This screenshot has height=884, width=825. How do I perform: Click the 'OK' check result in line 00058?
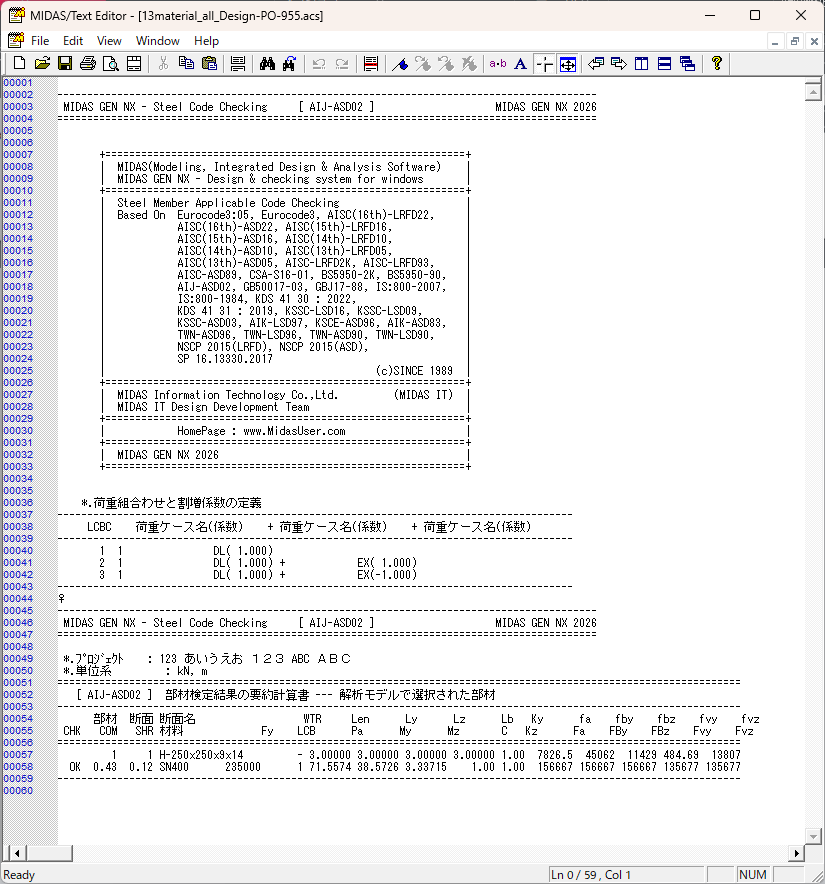point(75,767)
